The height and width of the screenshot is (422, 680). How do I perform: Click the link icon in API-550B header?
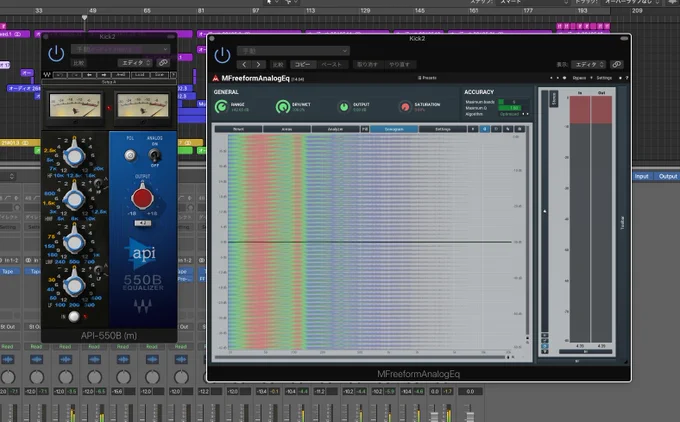tap(163, 63)
